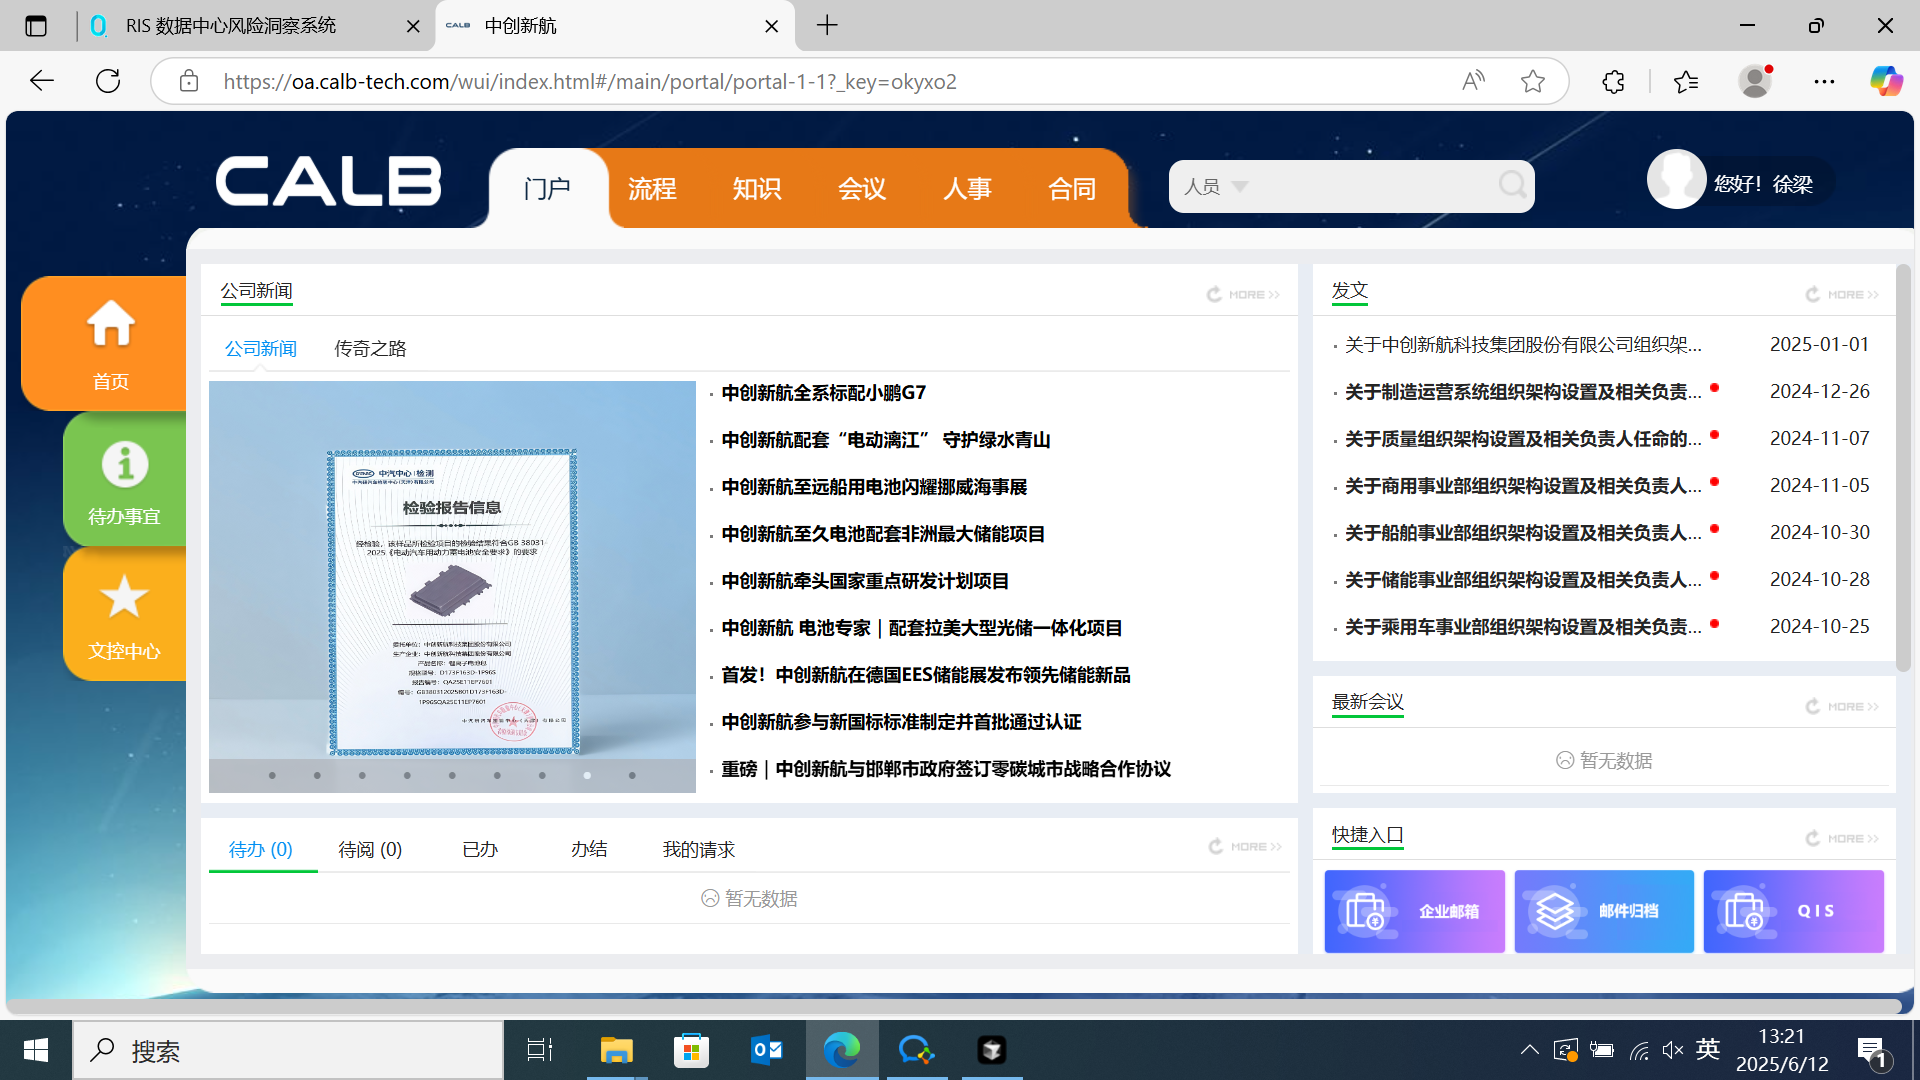Image resolution: width=1920 pixels, height=1080 pixels.
Task: Add page to favorites star icon
Action: pos(1532,82)
